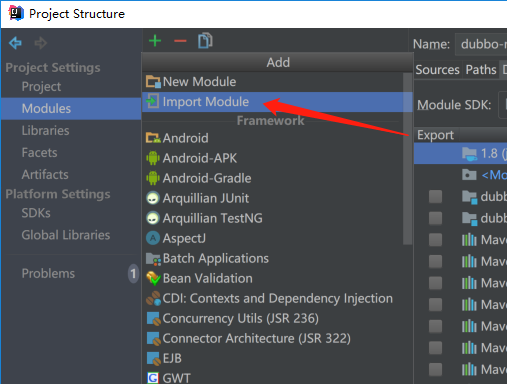The height and width of the screenshot is (384, 507).
Task: Select Bean Validation framework
Action: click(x=208, y=278)
